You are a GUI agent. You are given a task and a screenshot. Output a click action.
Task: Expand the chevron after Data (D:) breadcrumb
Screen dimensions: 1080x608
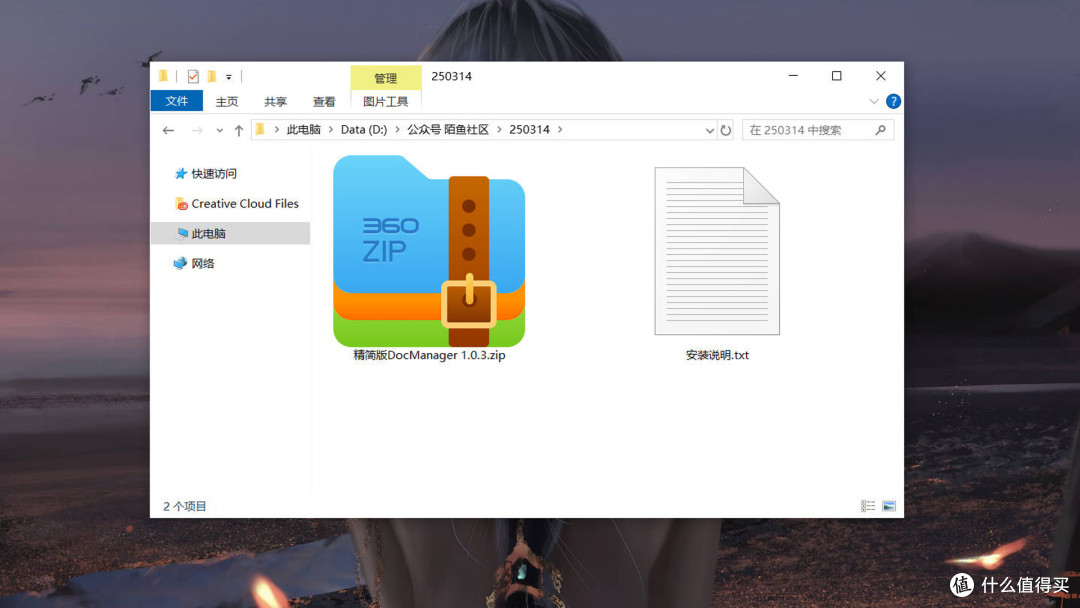[397, 129]
